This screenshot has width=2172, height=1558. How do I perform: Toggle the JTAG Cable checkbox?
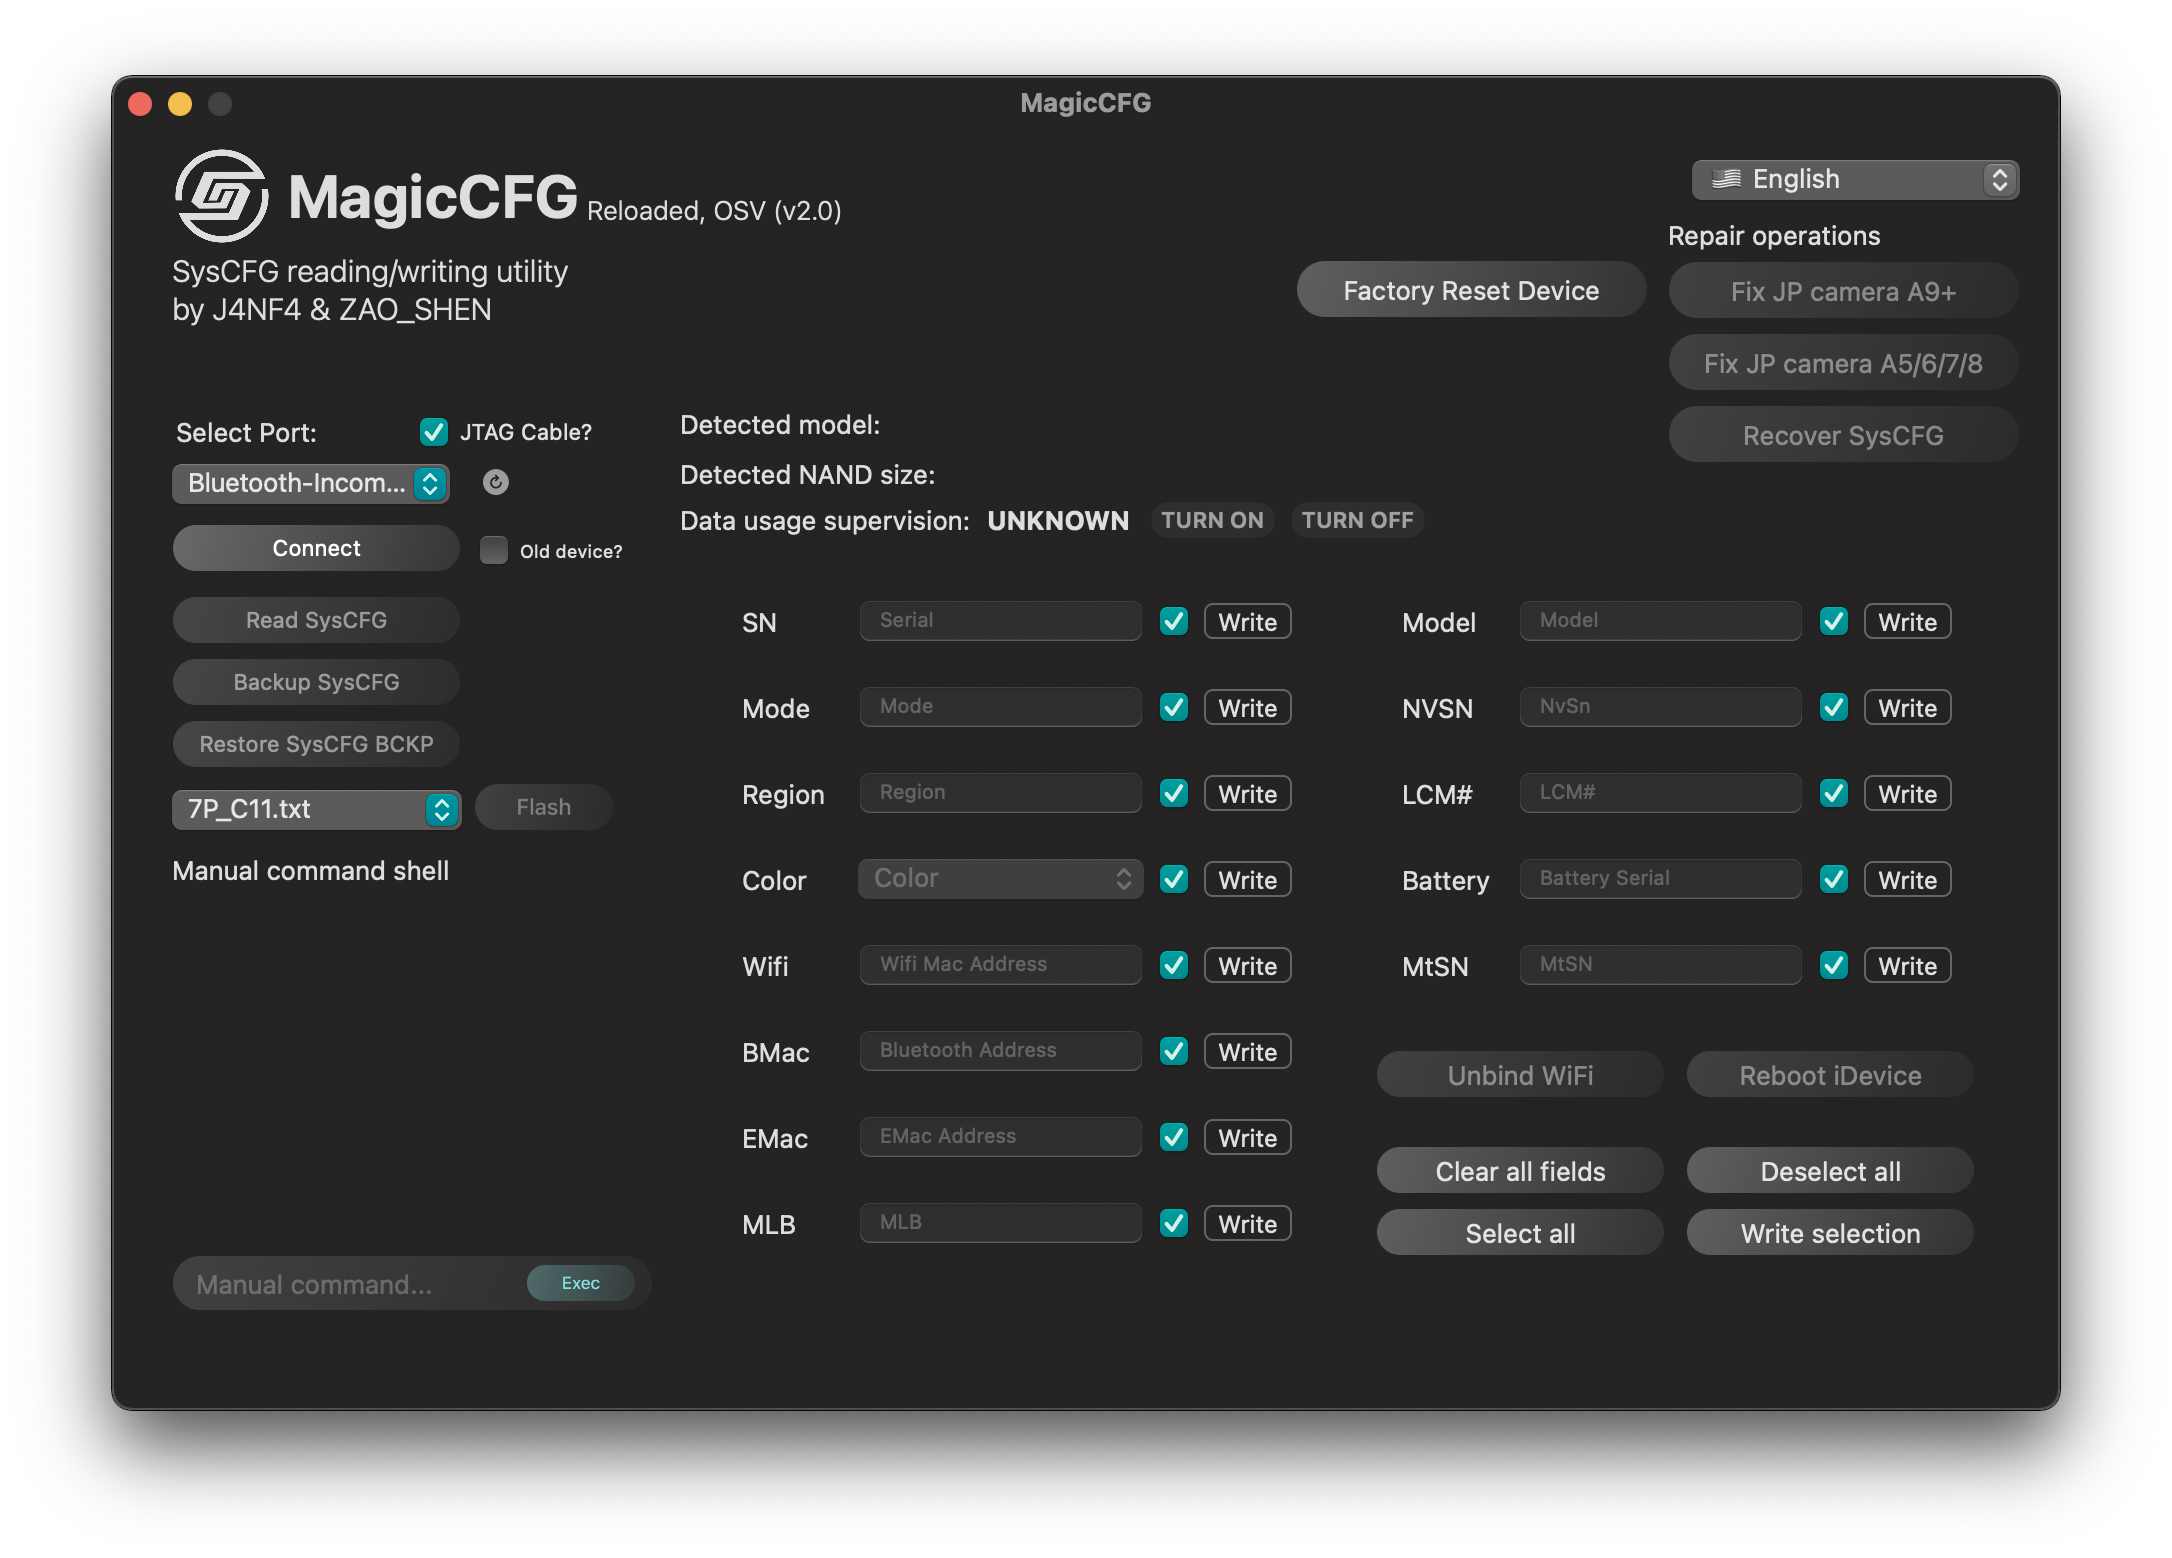[x=434, y=432]
